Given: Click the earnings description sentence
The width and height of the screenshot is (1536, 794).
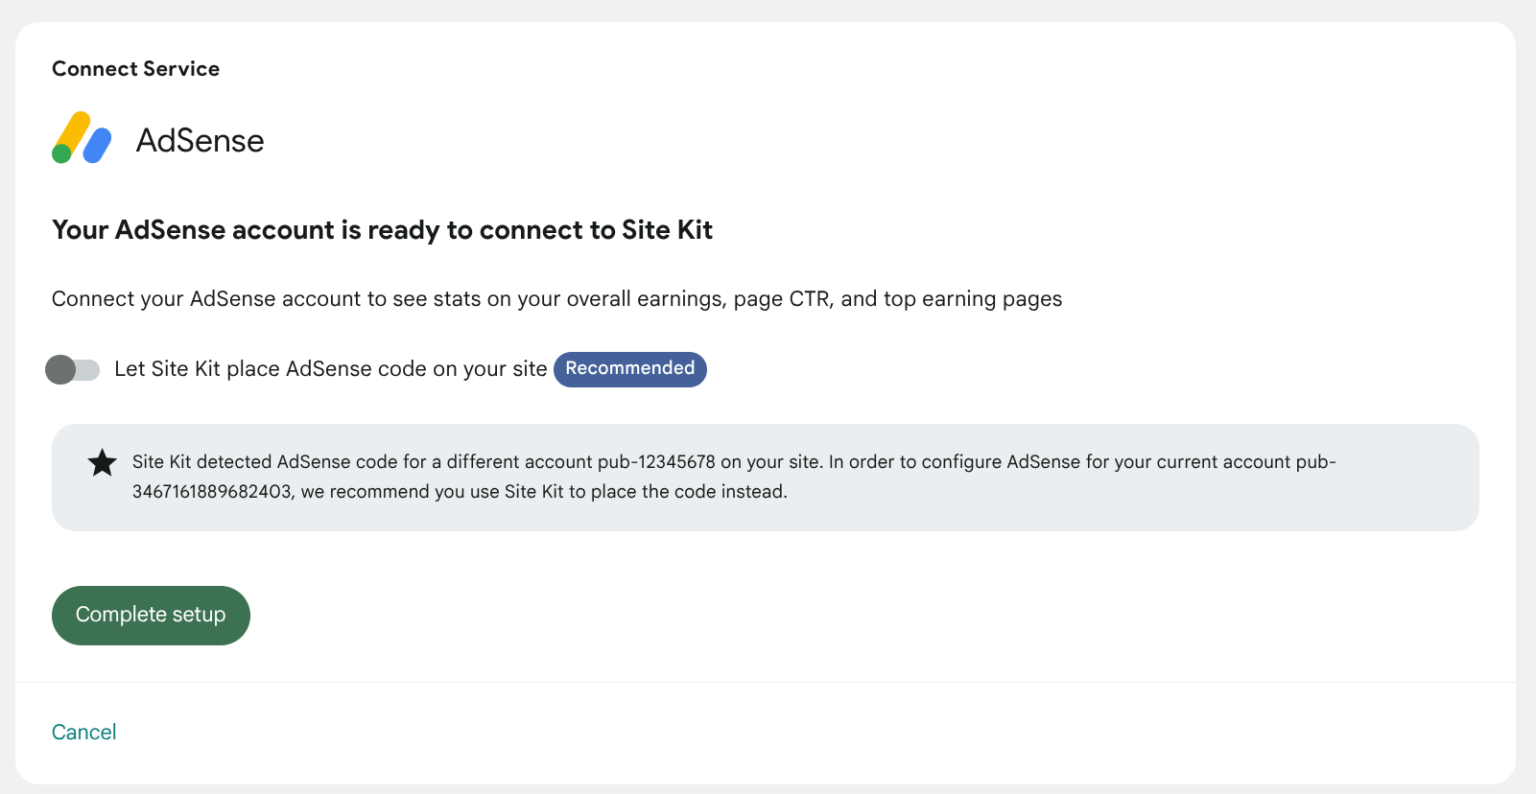Looking at the screenshot, I should pos(557,298).
